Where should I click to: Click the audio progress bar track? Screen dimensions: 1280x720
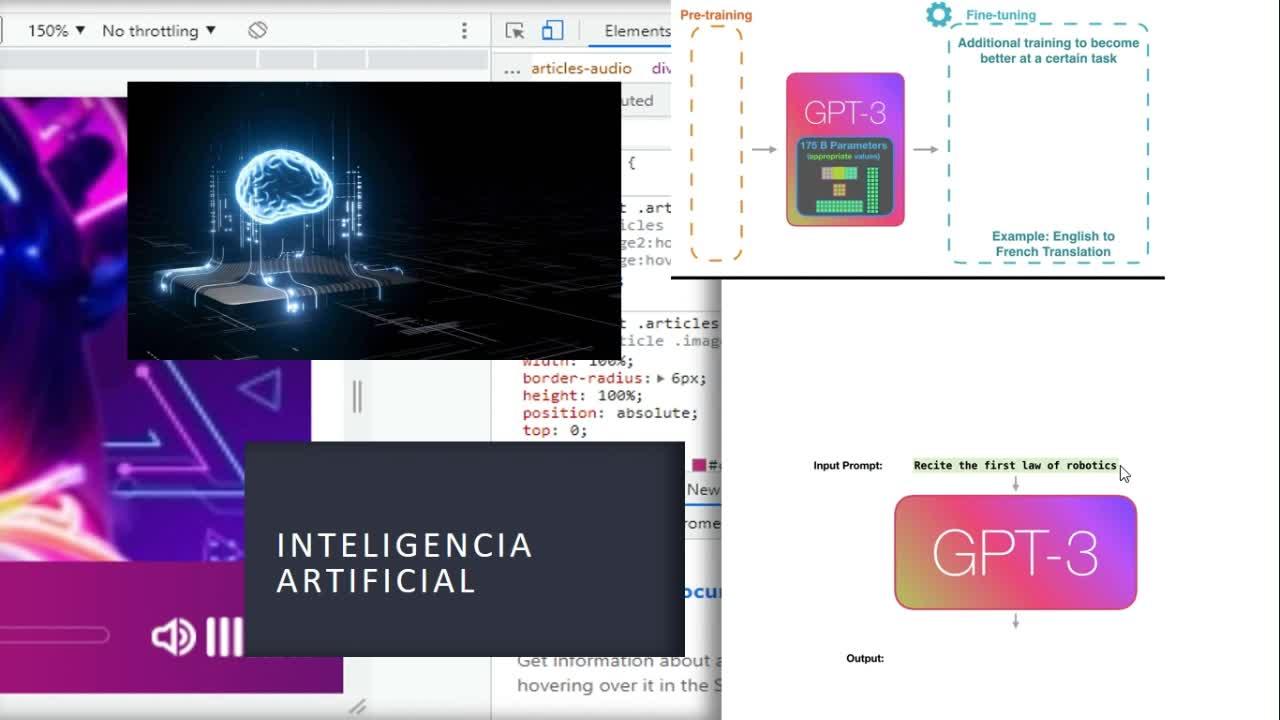[x=54, y=635]
